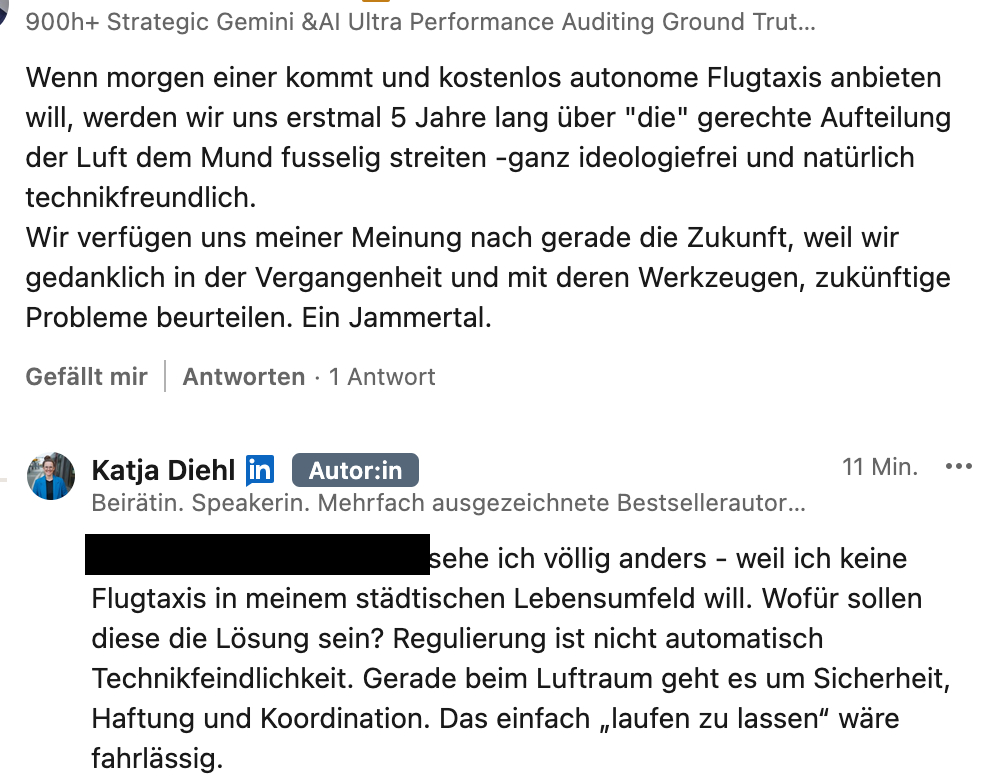Click the LinkedIn badge beside Katja Diehl

260,469
